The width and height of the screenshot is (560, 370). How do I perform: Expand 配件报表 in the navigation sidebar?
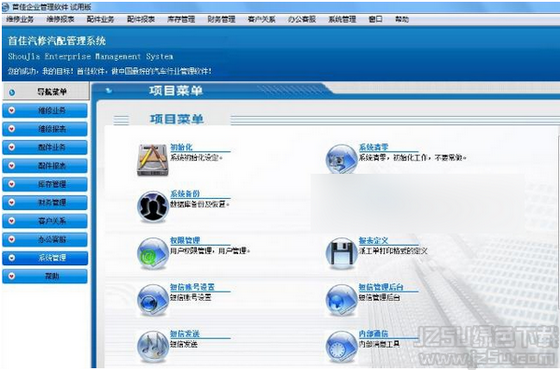coord(45,166)
